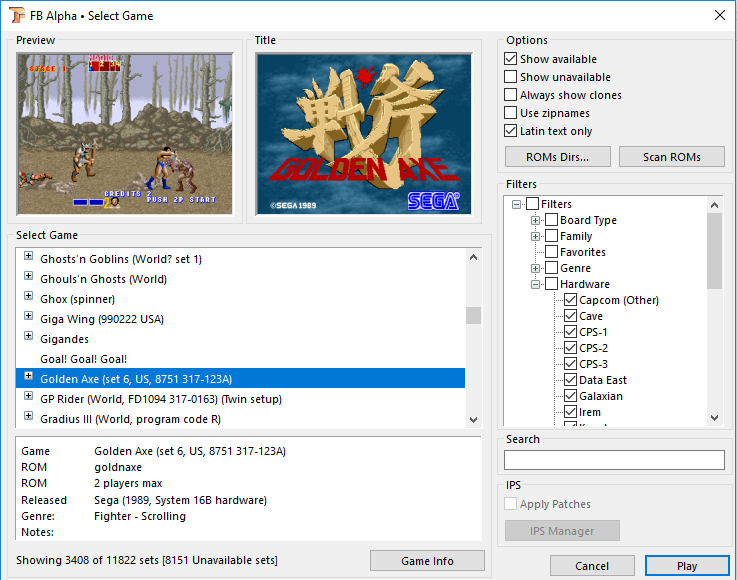
Task: Enable Show unavailable option
Action: point(510,77)
